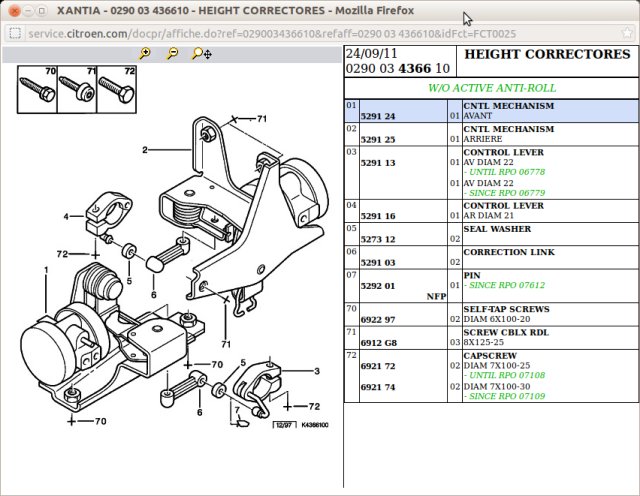Select screw 70 thumbnail in diagram legend

pyautogui.click(x=37, y=89)
